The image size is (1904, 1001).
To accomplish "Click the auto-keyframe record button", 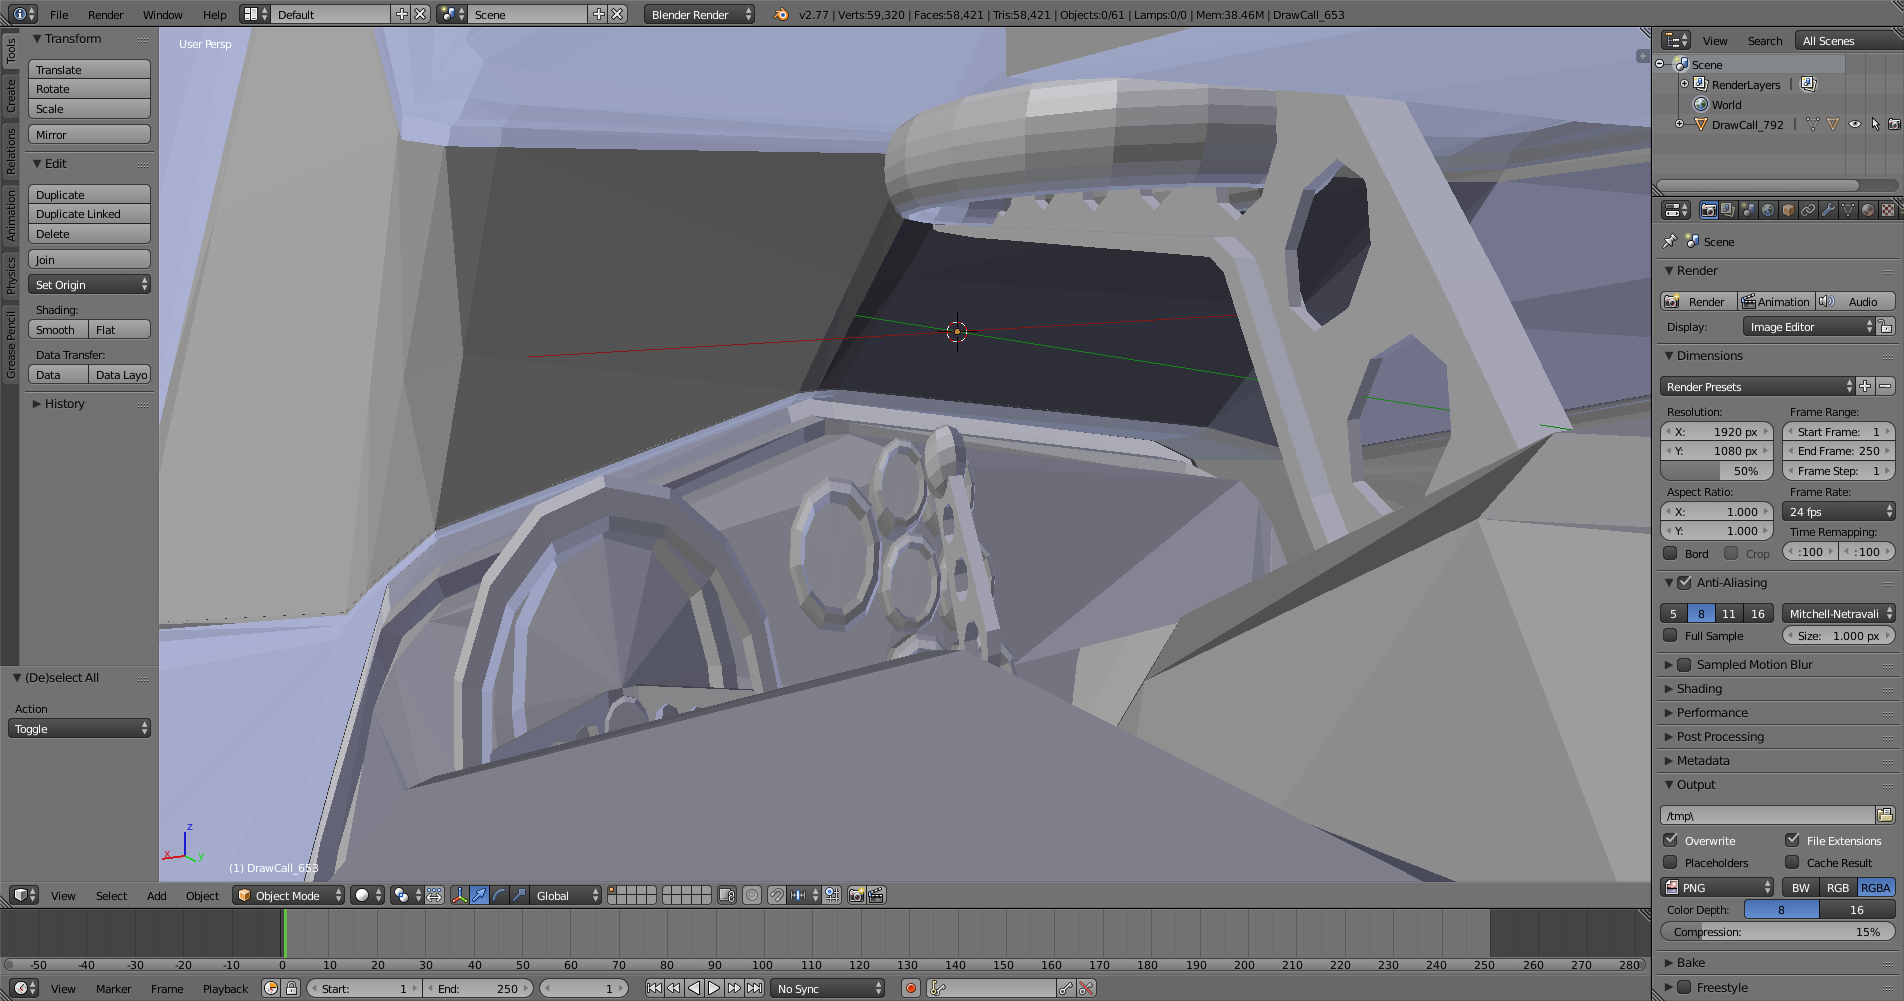I will coord(910,988).
